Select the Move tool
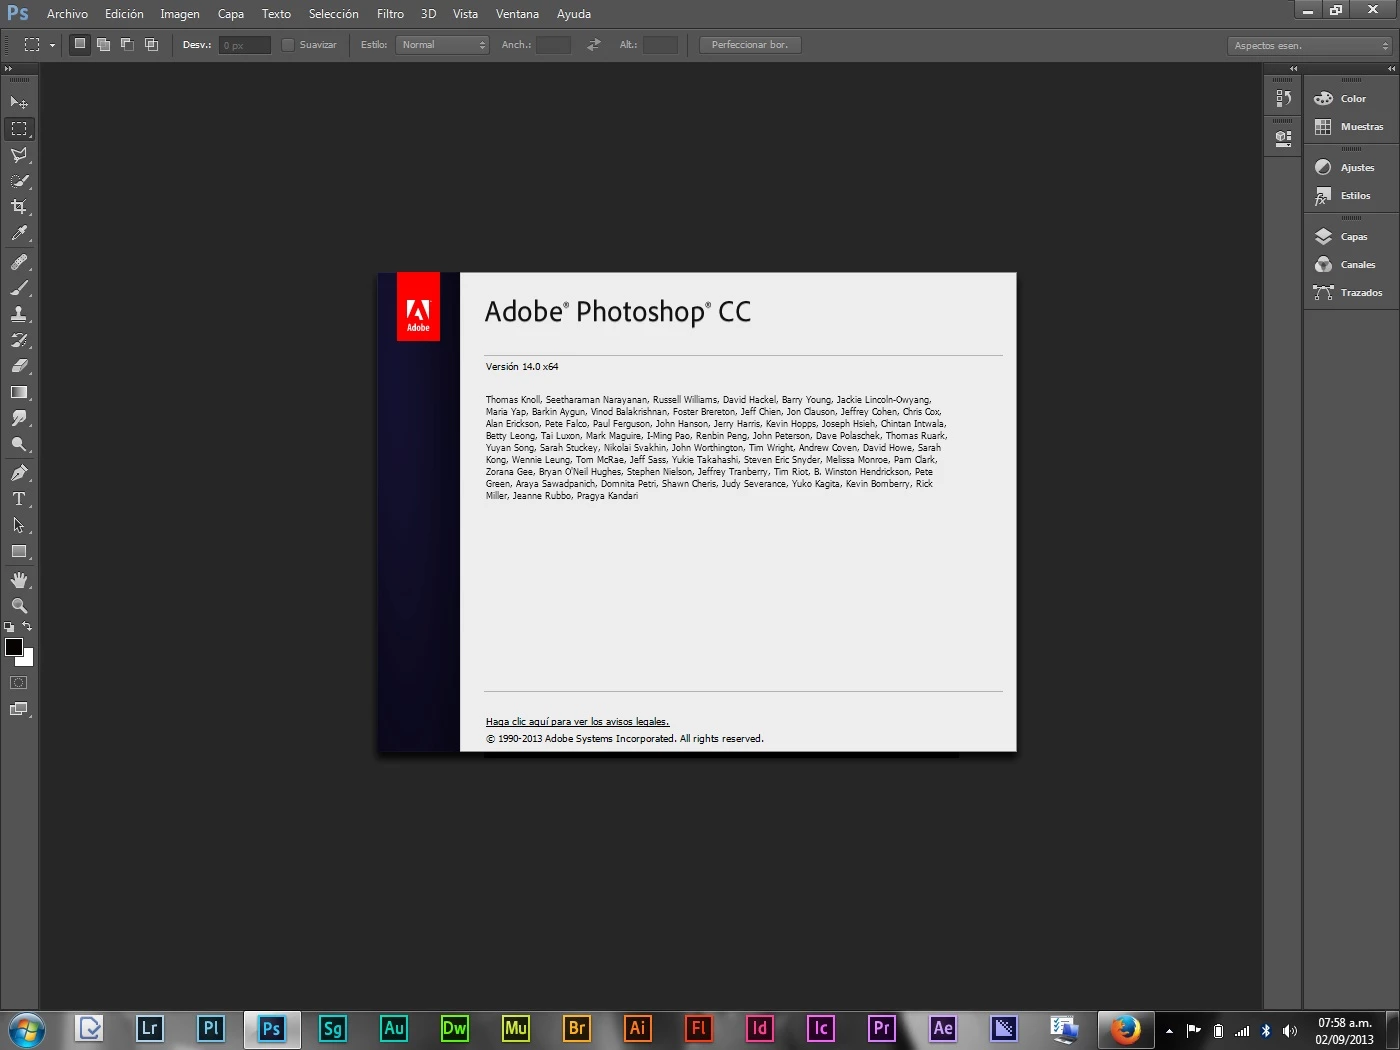 coord(19,103)
